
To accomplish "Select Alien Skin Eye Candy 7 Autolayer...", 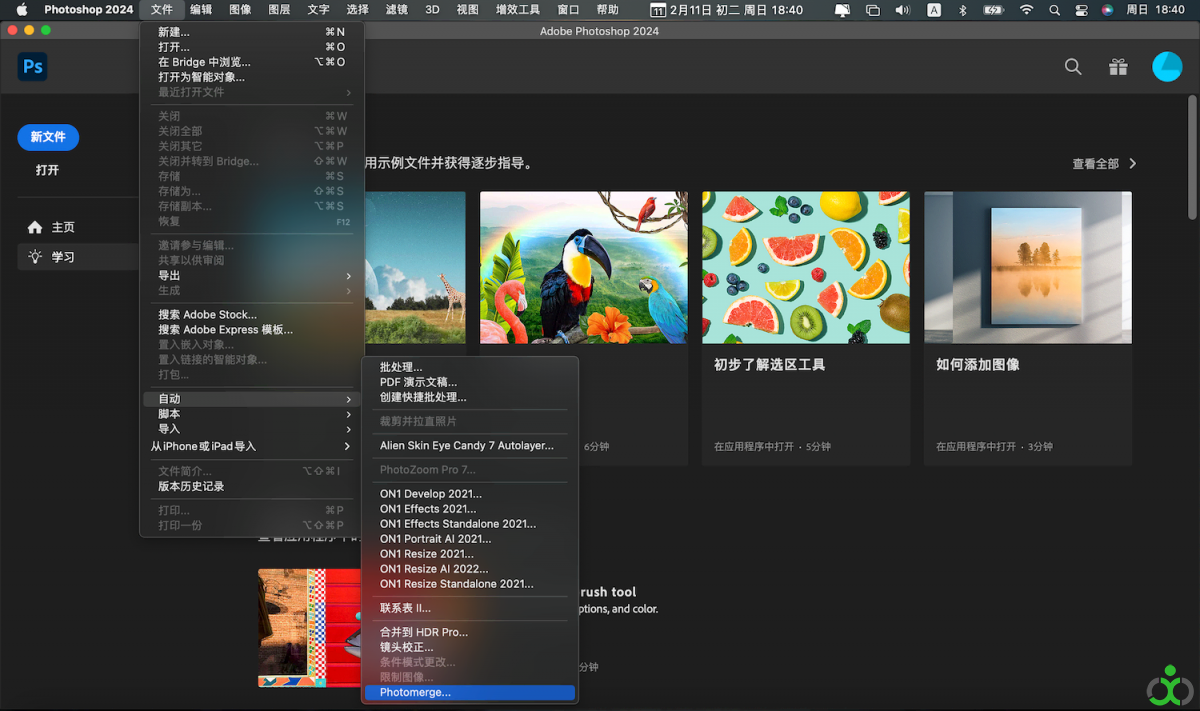I will (470, 445).
